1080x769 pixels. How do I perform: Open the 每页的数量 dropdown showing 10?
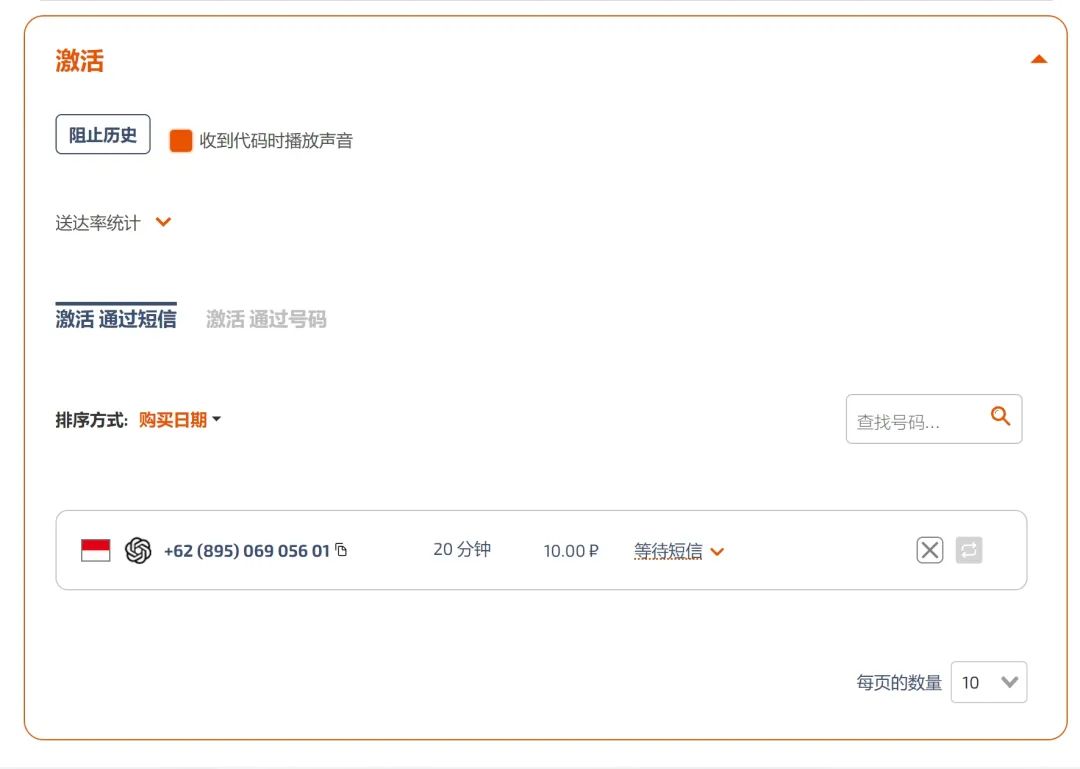pyautogui.click(x=988, y=682)
